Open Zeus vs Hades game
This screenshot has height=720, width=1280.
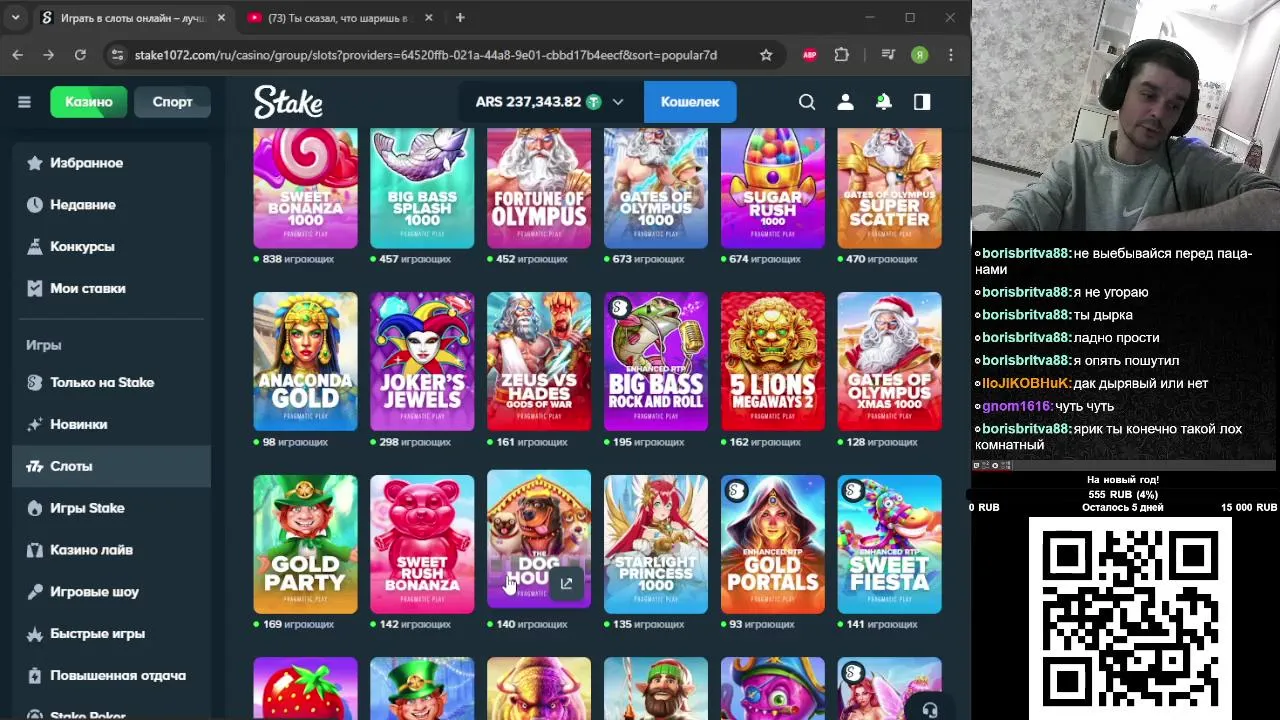pos(539,361)
